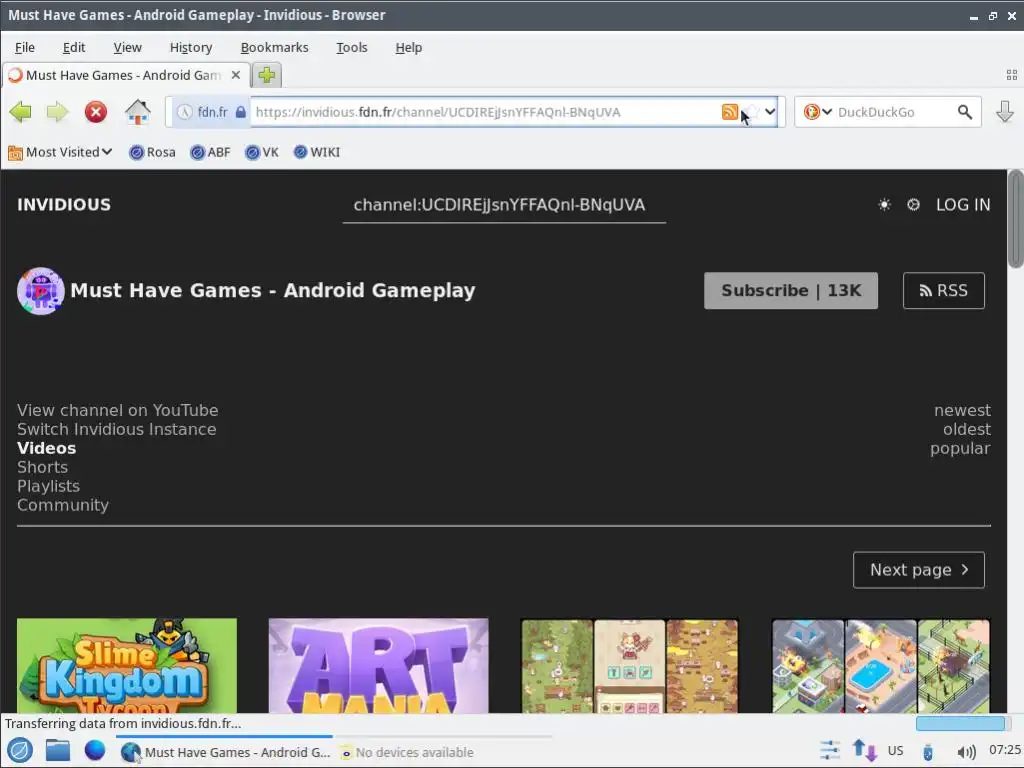Image resolution: width=1024 pixels, height=768 pixels.
Task: Open the Tools menu
Action: tap(351, 48)
